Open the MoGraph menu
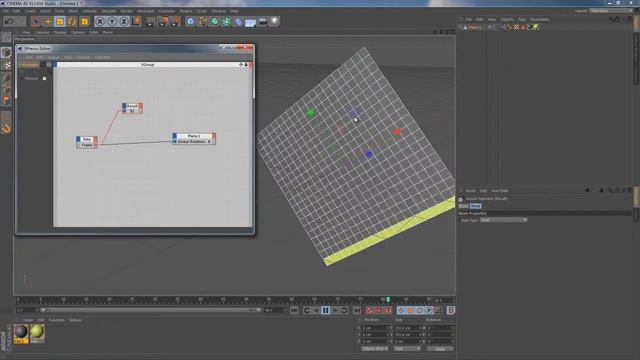Image resolution: width=640 pixels, height=360 pixels. pos(146,11)
